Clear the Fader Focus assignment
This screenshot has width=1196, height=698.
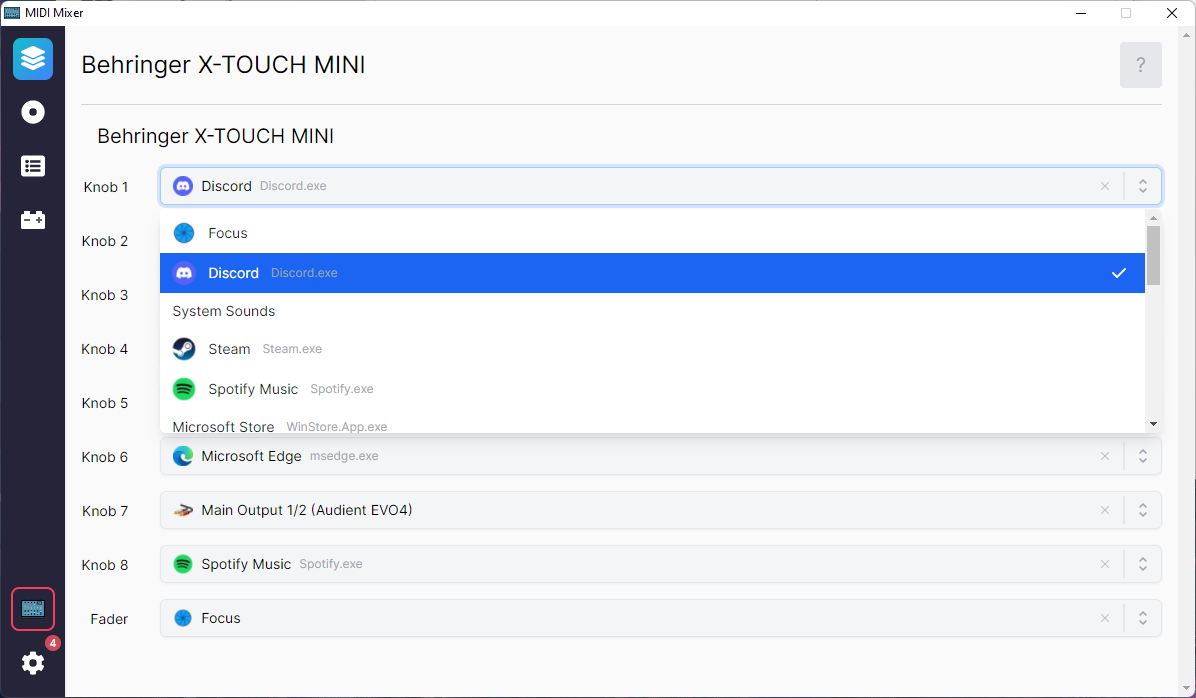pyautogui.click(x=1104, y=618)
